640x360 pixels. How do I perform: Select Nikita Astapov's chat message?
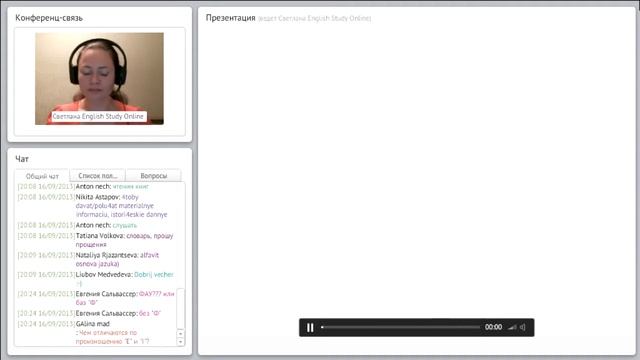[x=95, y=206]
